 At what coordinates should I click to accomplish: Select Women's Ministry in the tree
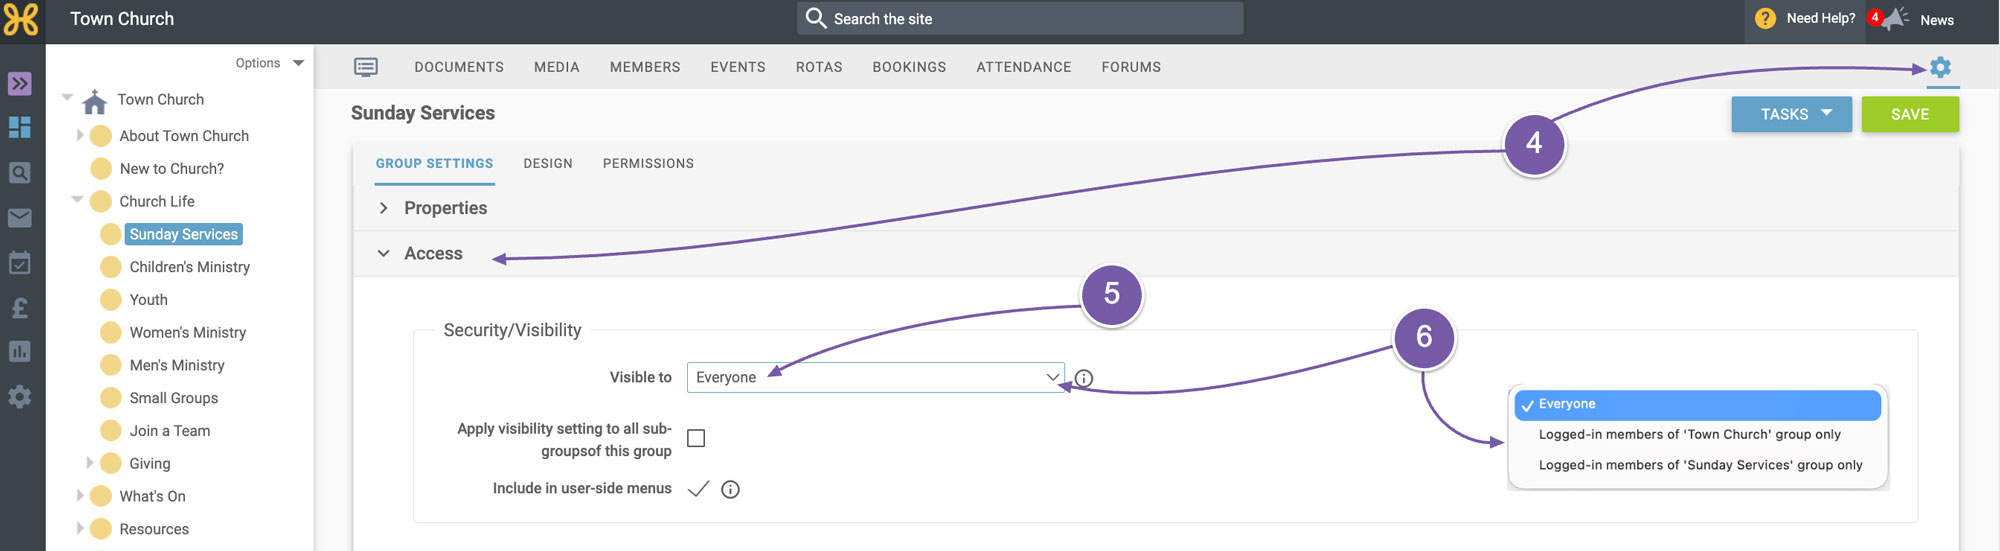tap(188, 332)
